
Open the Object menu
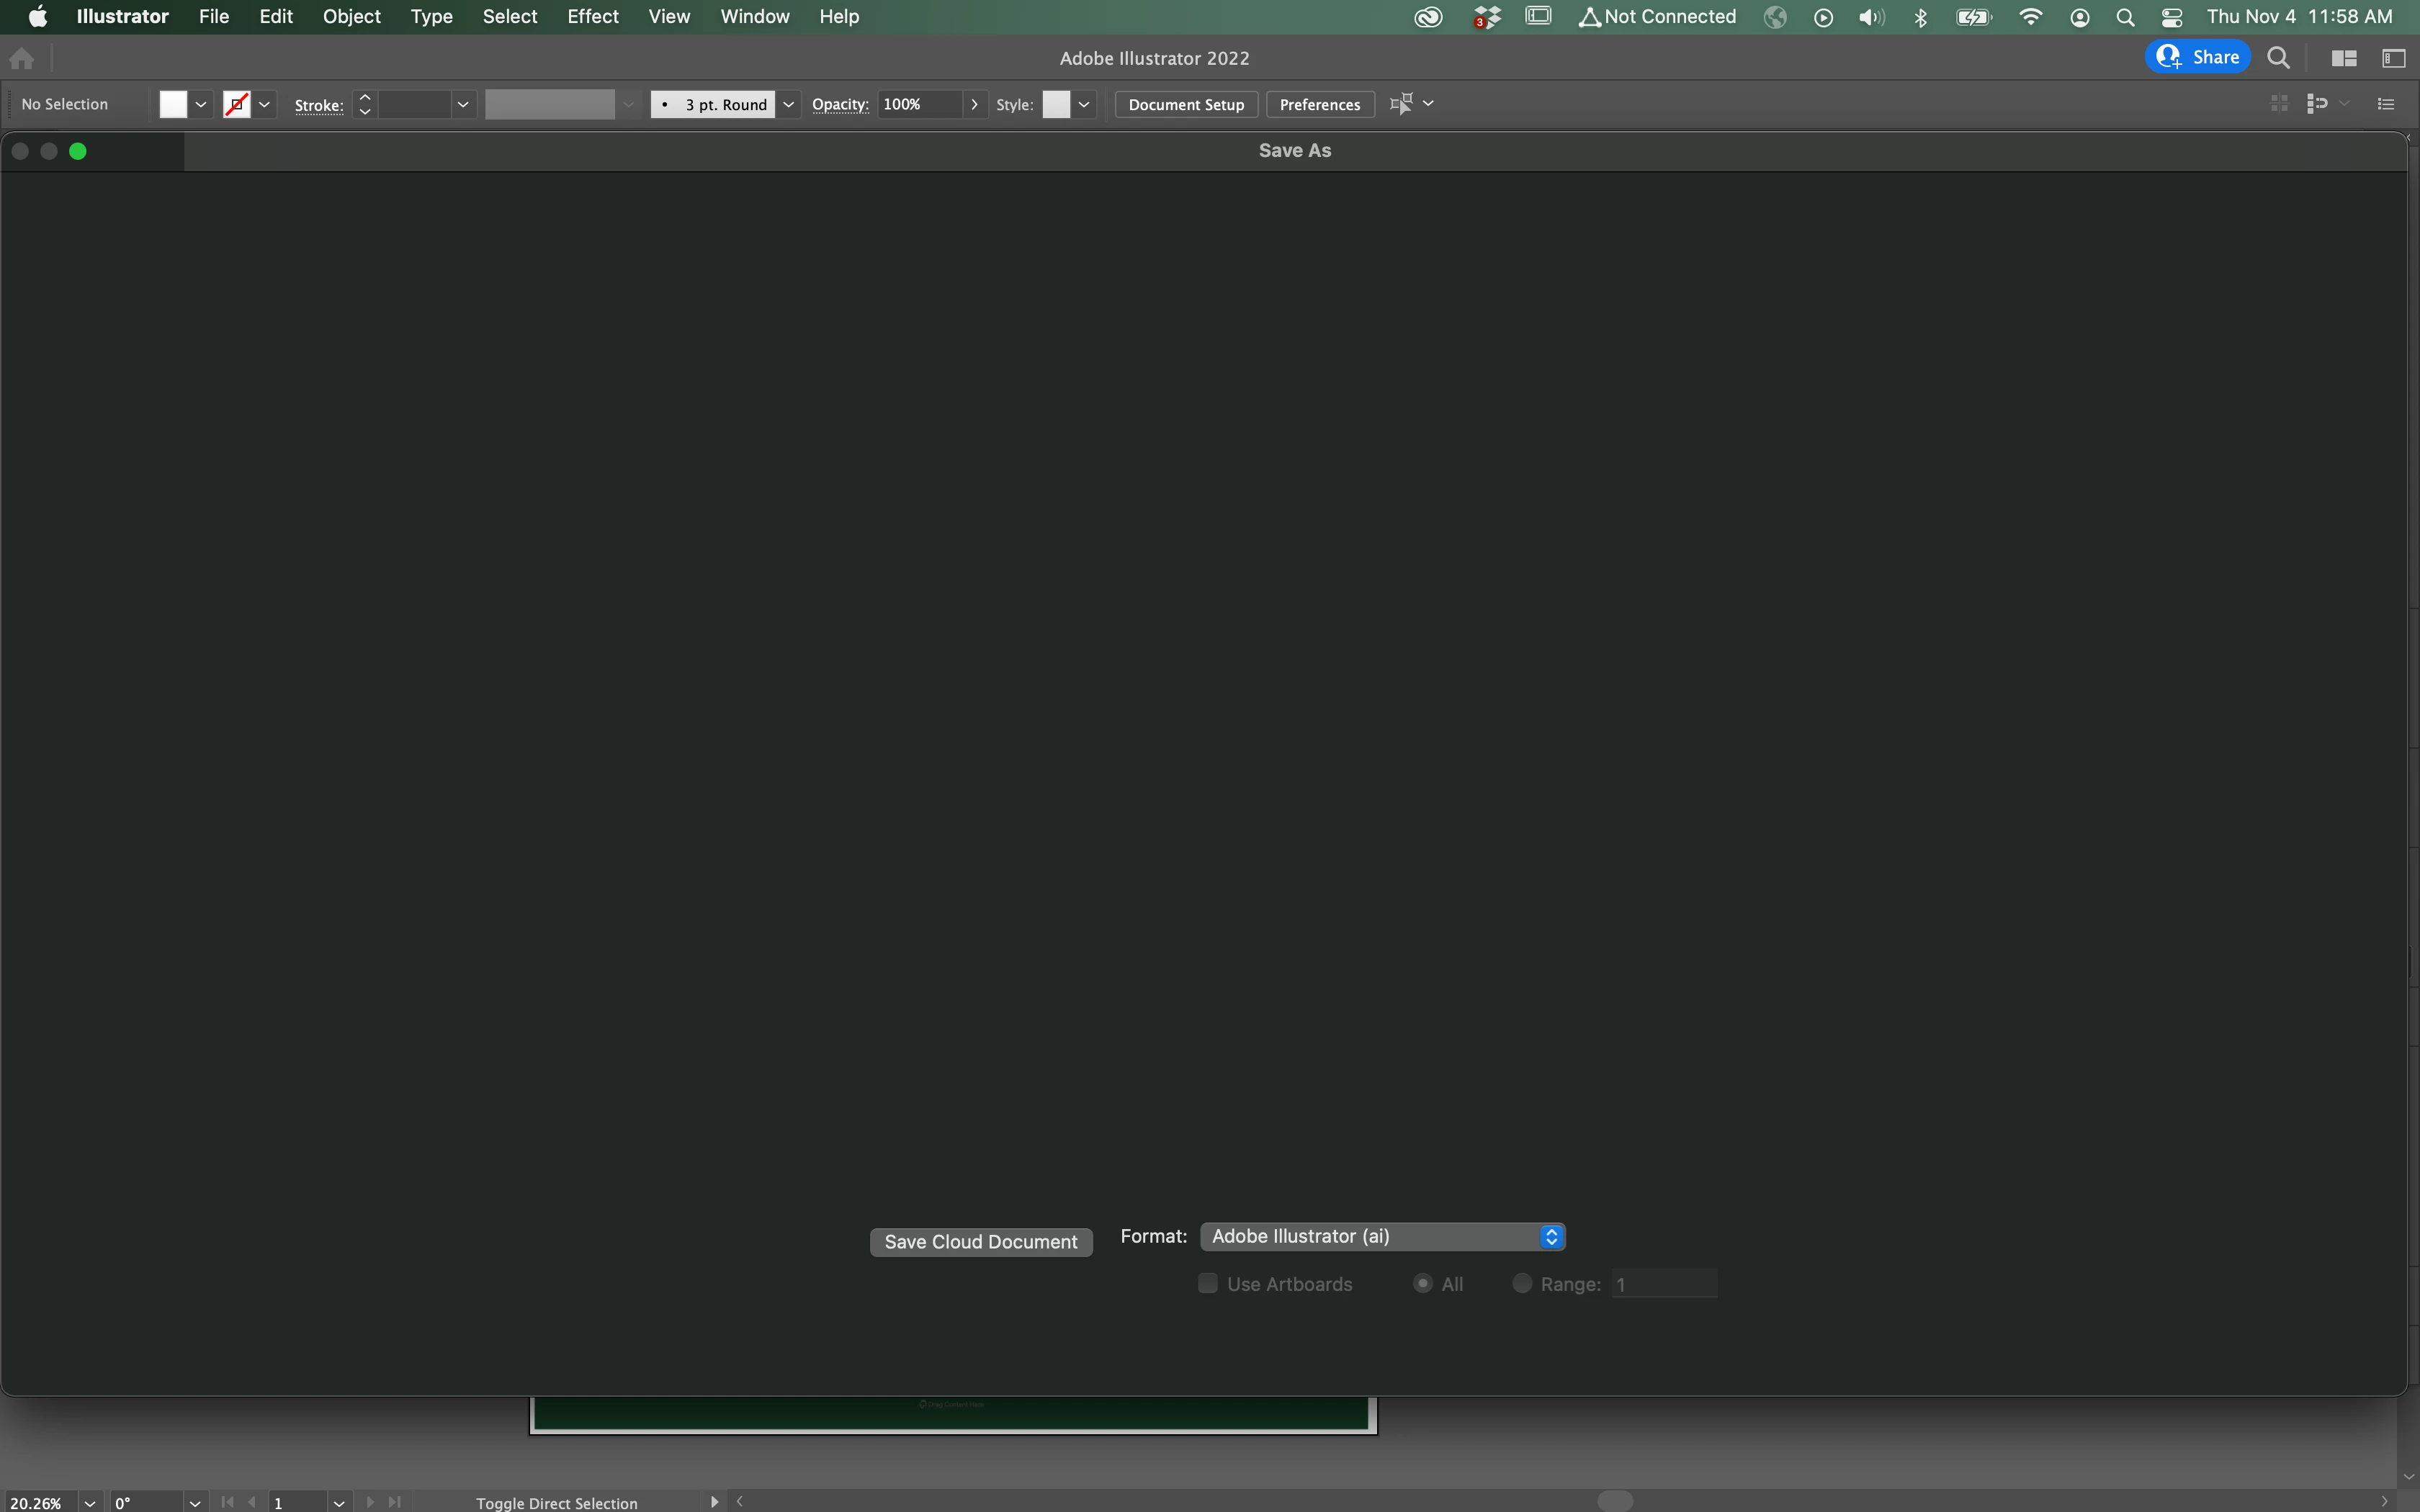click(x=351, y=17)
